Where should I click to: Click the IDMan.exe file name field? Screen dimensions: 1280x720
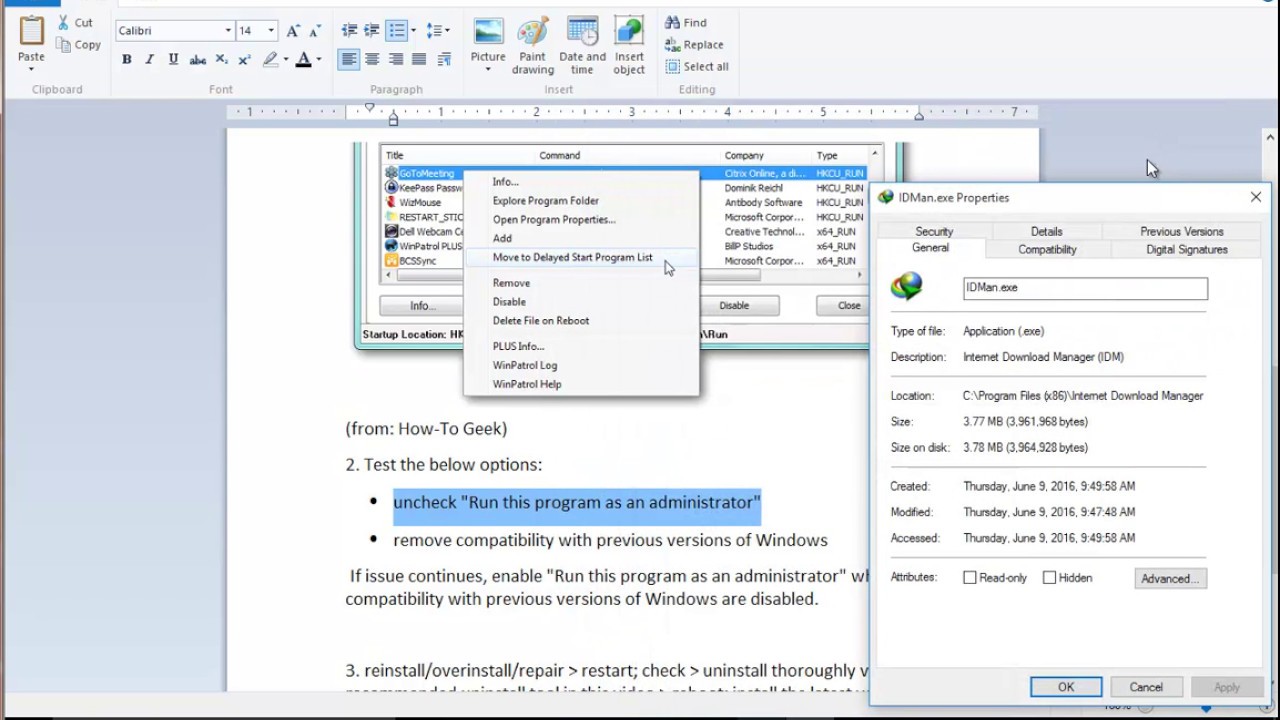click(1085, 288)
